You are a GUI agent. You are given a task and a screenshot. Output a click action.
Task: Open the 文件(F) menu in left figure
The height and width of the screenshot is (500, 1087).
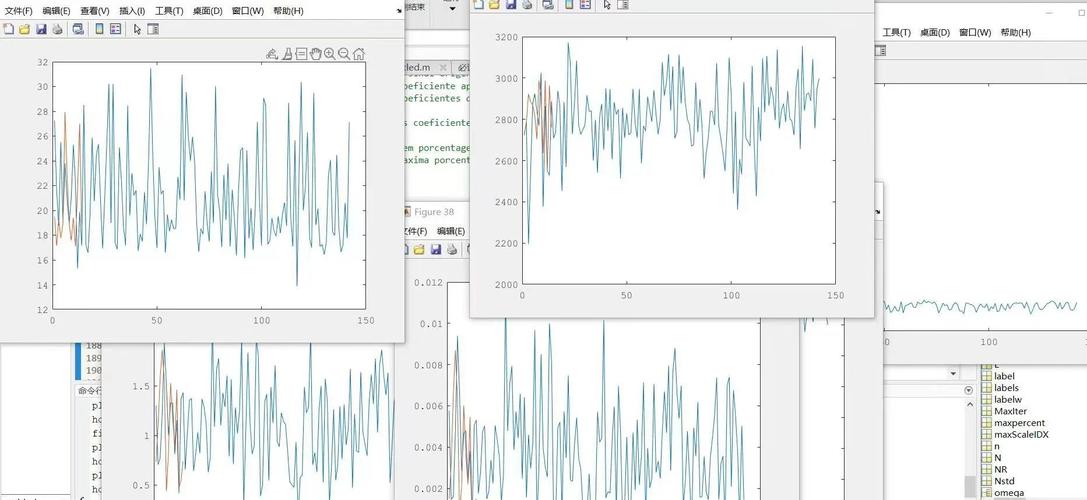(16, 11)
